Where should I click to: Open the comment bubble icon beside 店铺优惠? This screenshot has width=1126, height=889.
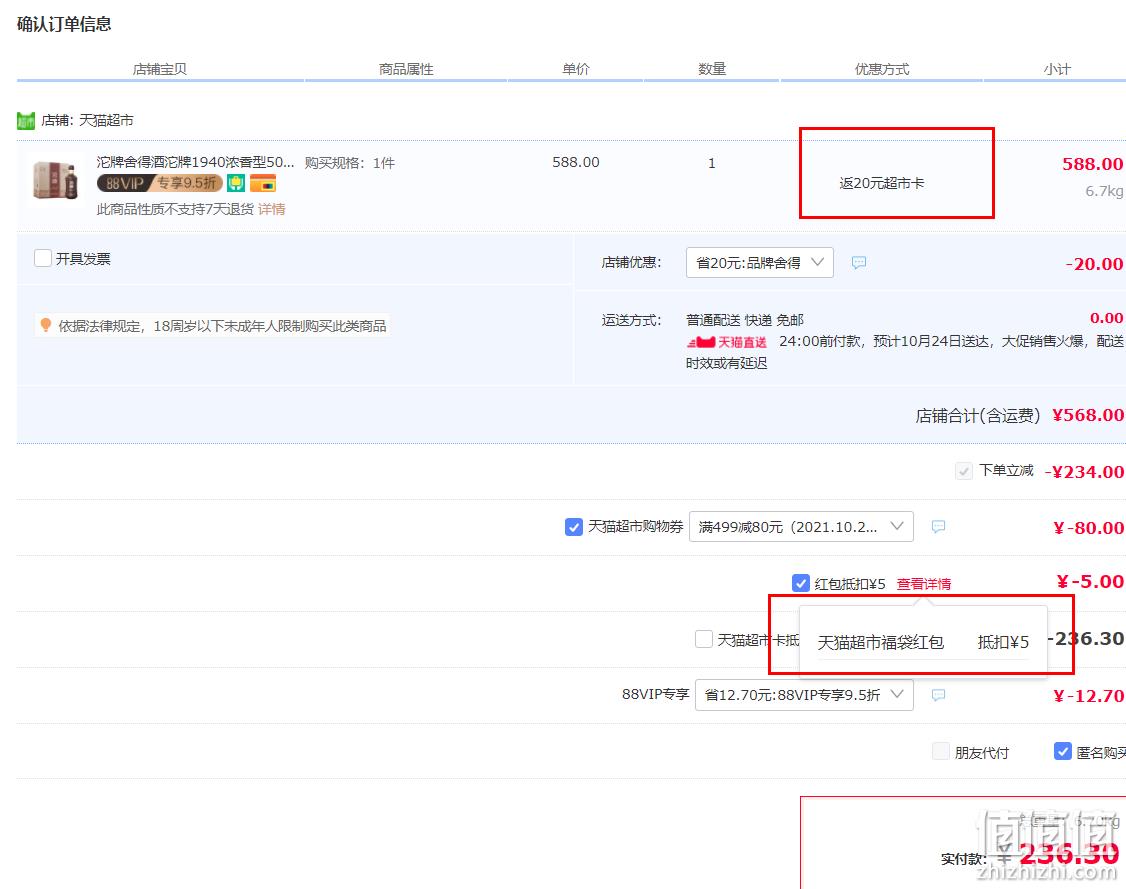(x=859, y=263)
